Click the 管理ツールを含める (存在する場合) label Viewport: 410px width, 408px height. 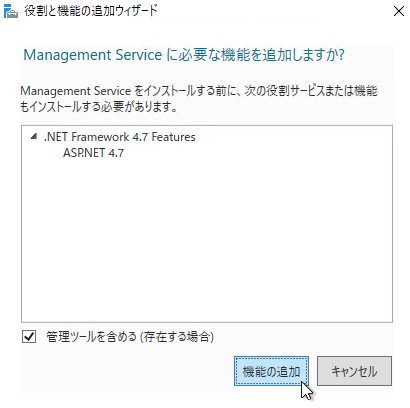tap(130, 337)
